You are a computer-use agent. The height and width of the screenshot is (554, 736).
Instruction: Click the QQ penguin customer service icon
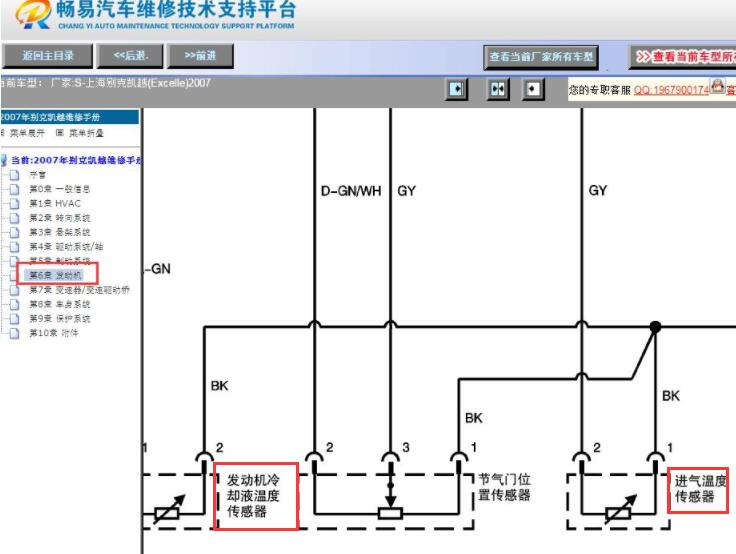[717, 87]
